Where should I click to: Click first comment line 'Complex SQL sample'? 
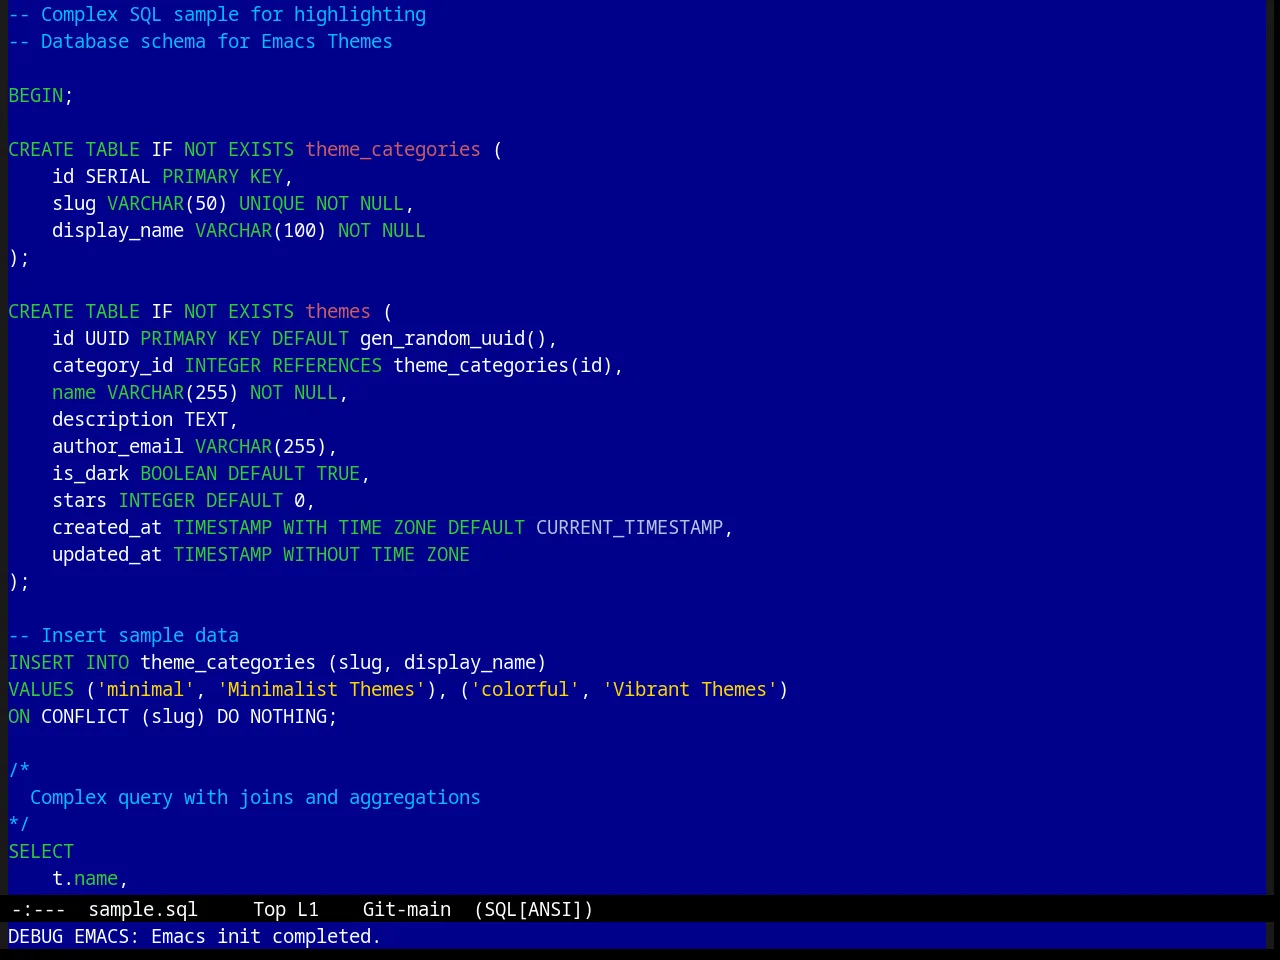[x=217, y=15]
